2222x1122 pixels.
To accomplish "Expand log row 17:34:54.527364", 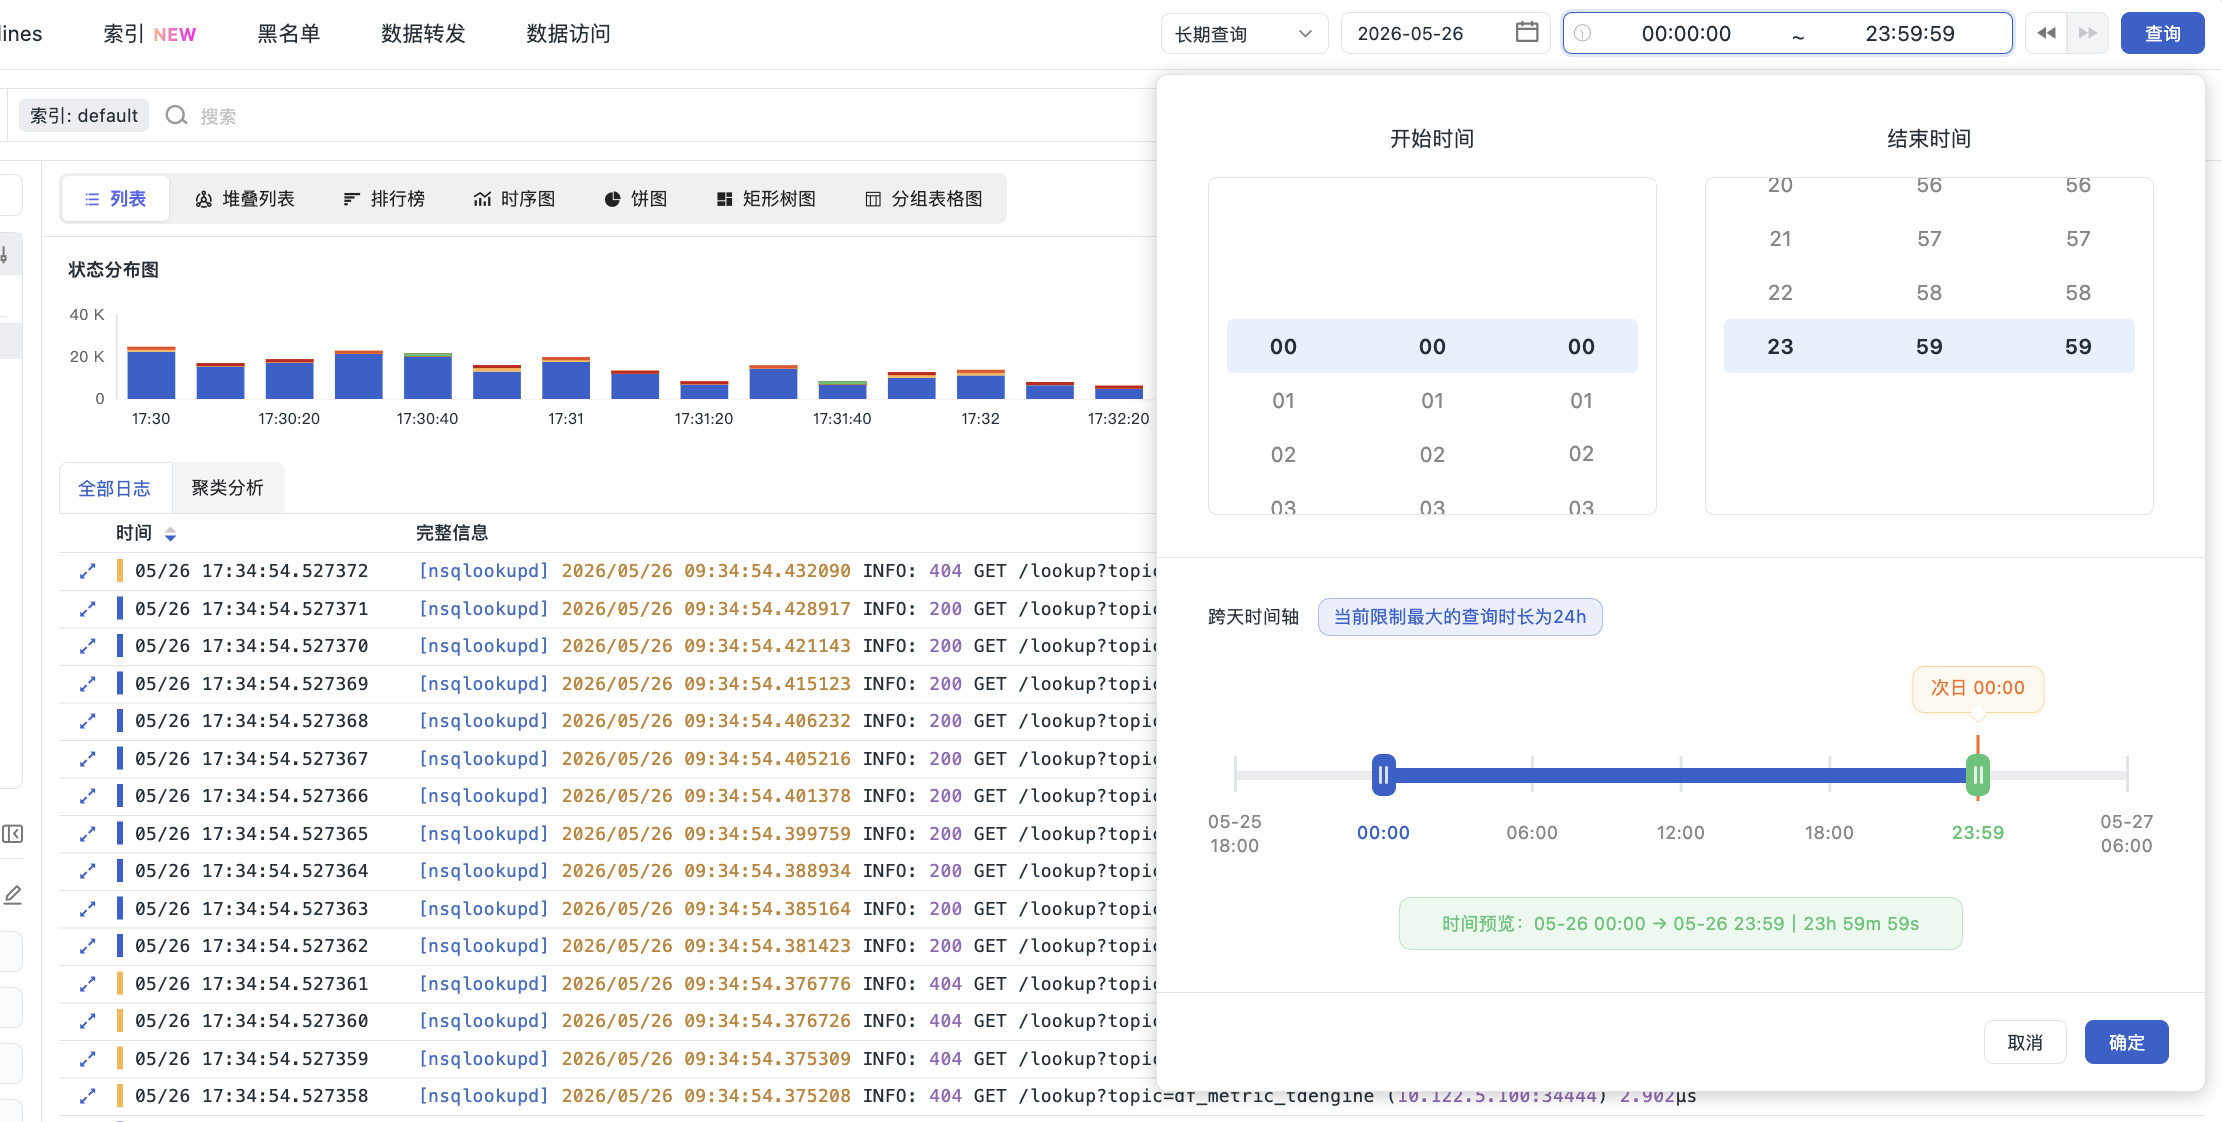I will (x=88, y=871).
